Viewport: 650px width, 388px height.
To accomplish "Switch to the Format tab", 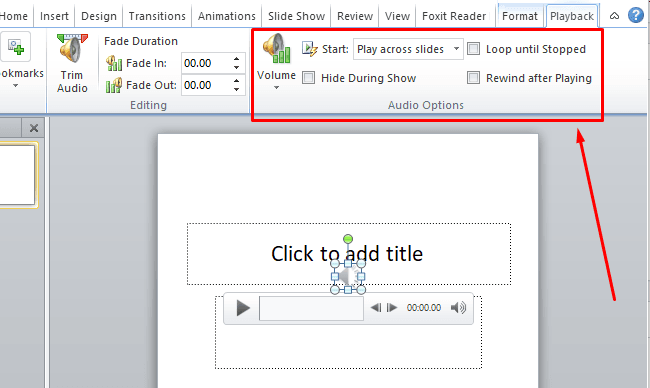I will [x=519, y=16].
